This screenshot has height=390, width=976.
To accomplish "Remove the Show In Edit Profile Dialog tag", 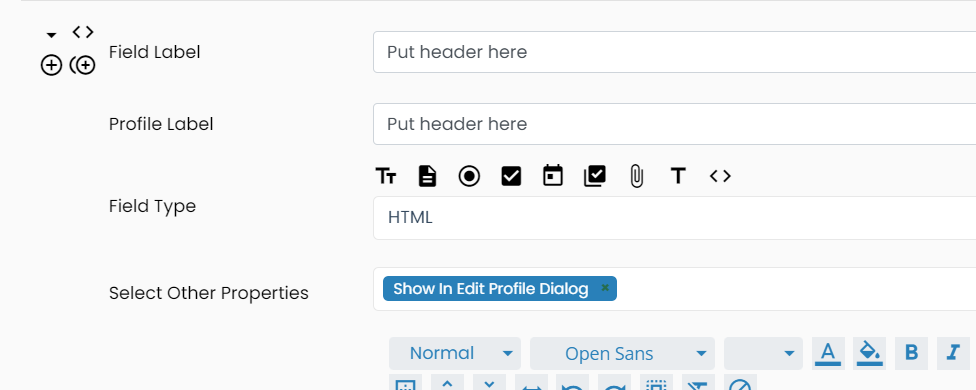I will click(604, 288).
